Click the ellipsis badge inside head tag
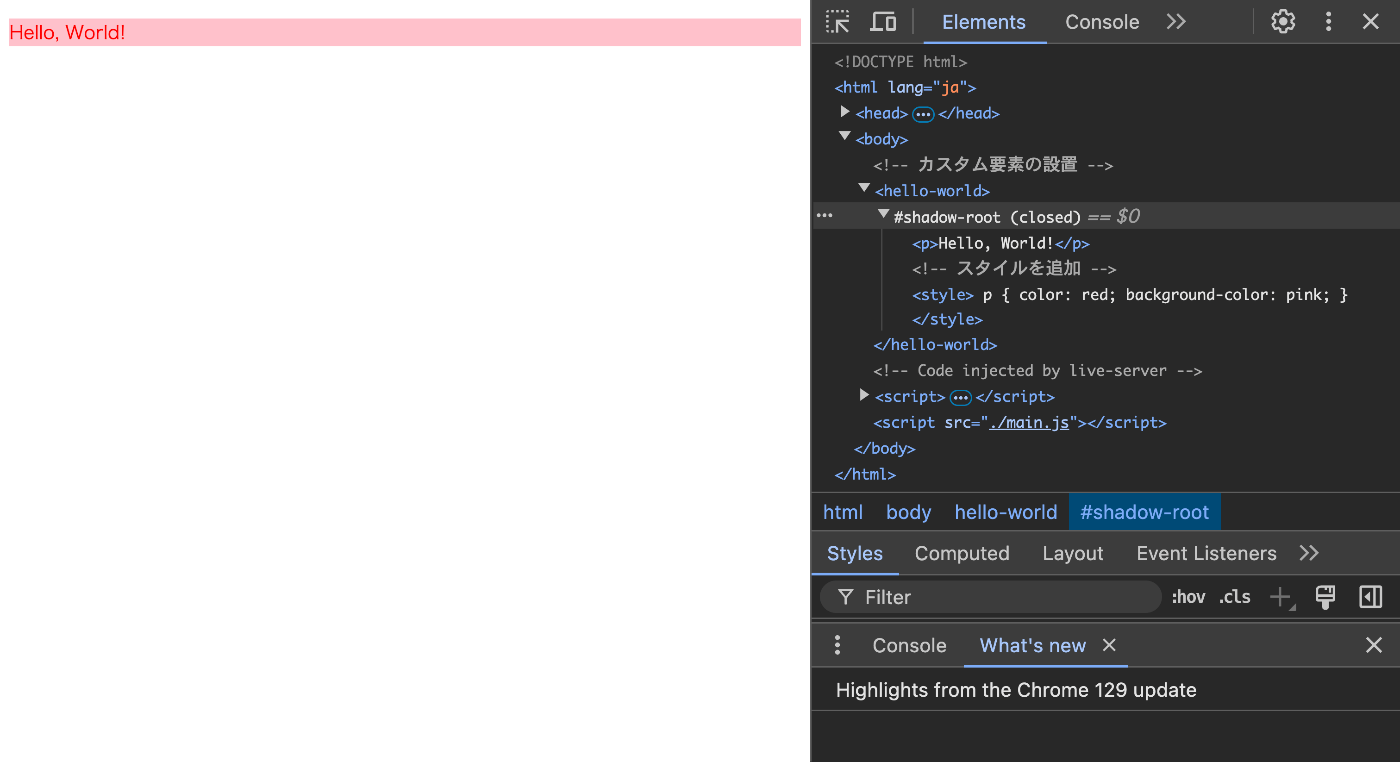1400x762 pixels. point(923,114)
